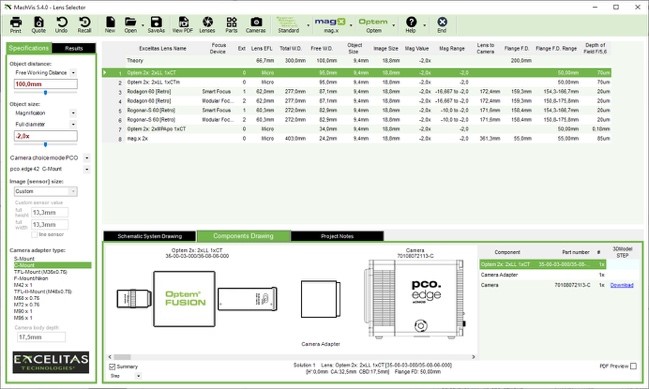Screen dimensions: 649x389
Task: Select the Optem 2x: 2xWFApo 1xCT row
Action: (x=357, y=129)
